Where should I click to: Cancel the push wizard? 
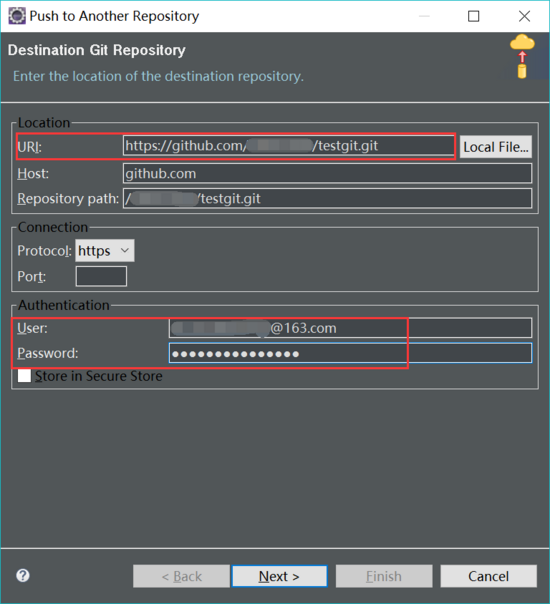tap(488, 576)
